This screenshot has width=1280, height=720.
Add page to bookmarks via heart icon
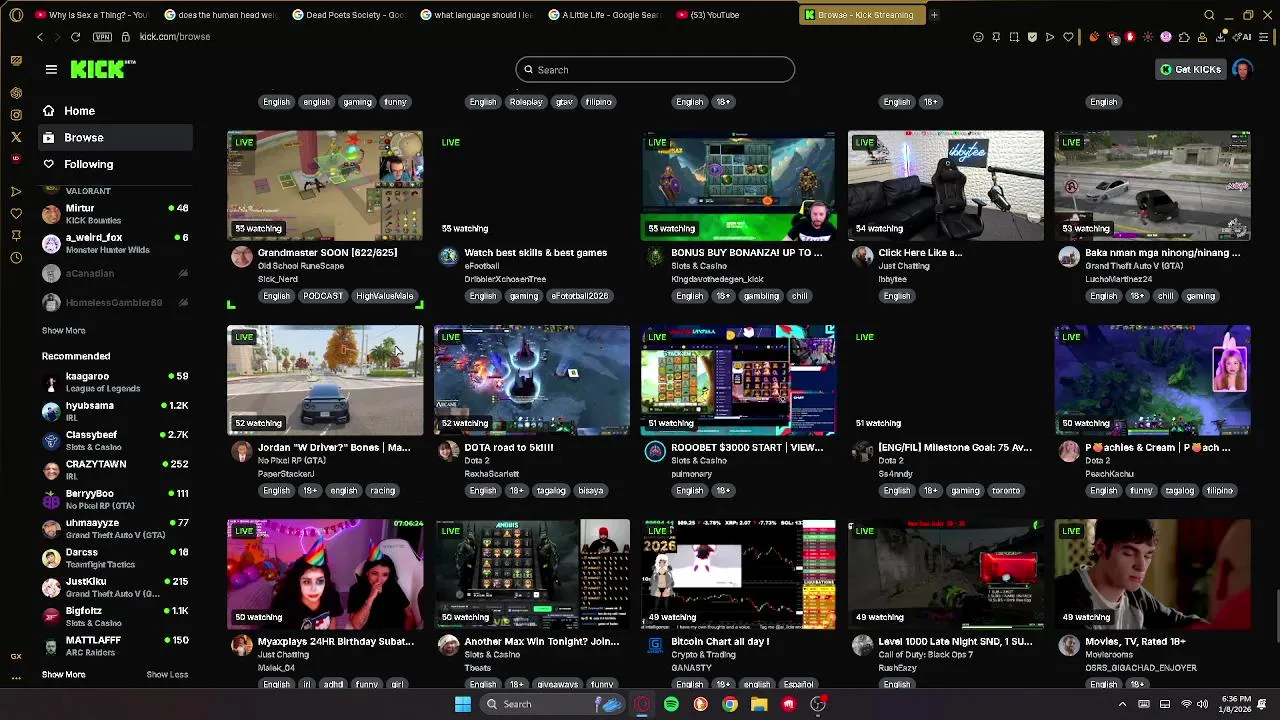pyautogui.click(x=1068, y=37)
